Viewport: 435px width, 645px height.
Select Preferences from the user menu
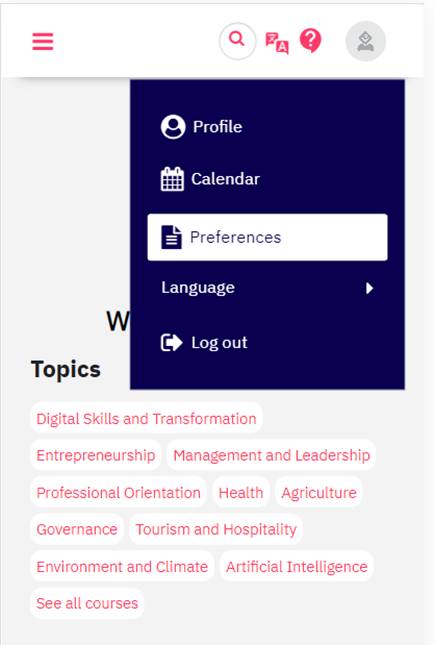pos(268,237)
